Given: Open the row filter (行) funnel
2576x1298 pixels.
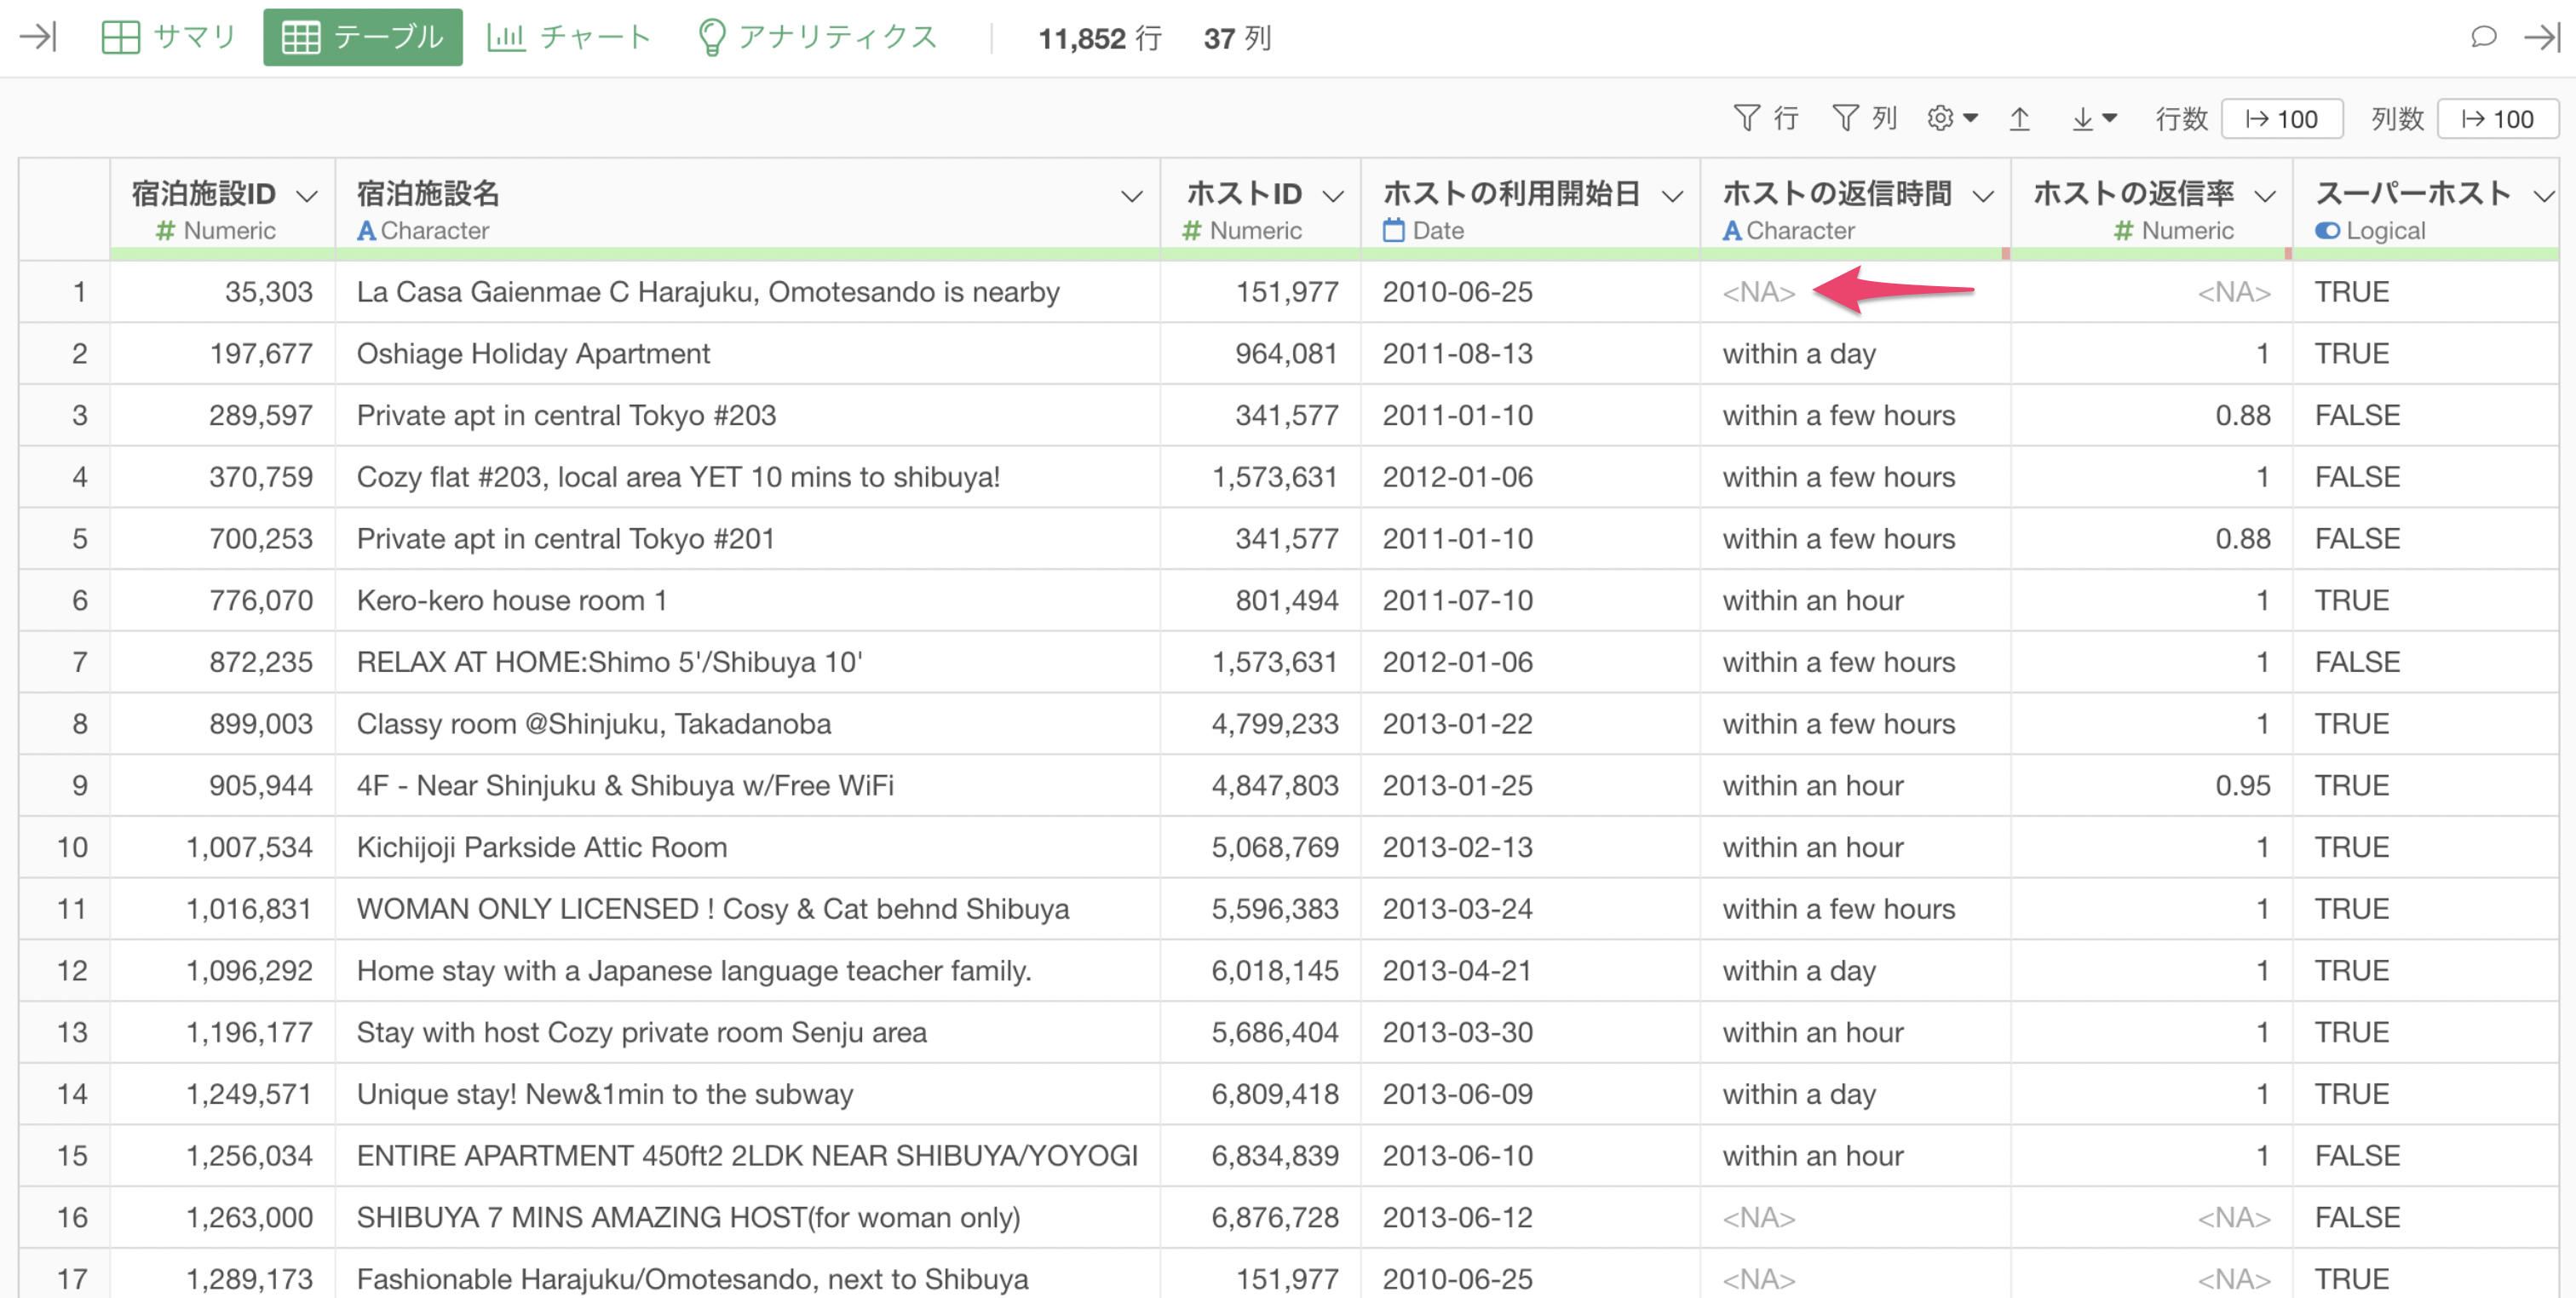Looking at the screenshot, I should (x=1765, y=119).
